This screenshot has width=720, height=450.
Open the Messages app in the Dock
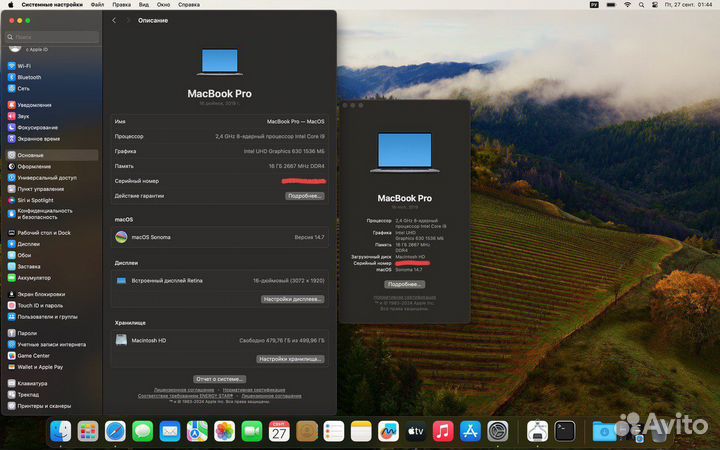pos(143,431)
